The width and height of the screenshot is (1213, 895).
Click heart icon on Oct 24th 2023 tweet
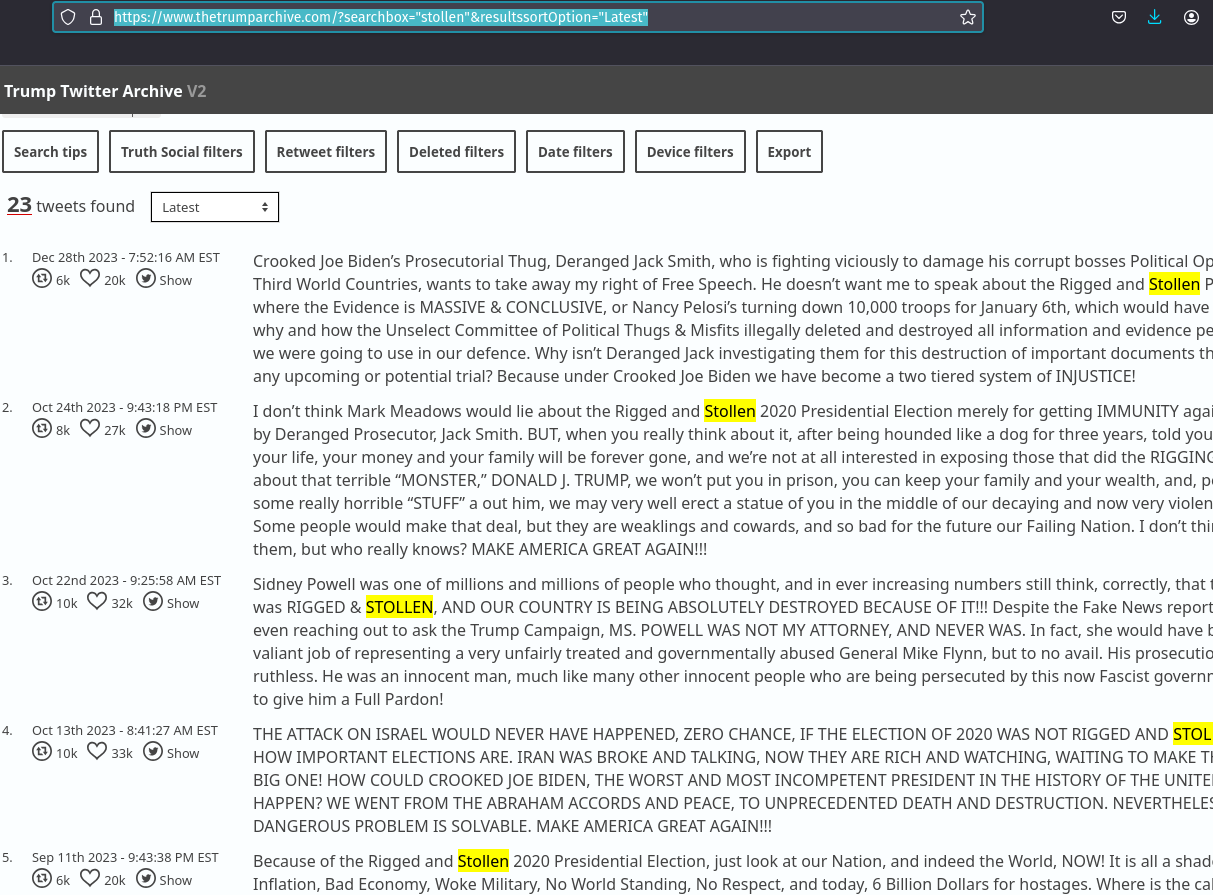pos(90,429)
